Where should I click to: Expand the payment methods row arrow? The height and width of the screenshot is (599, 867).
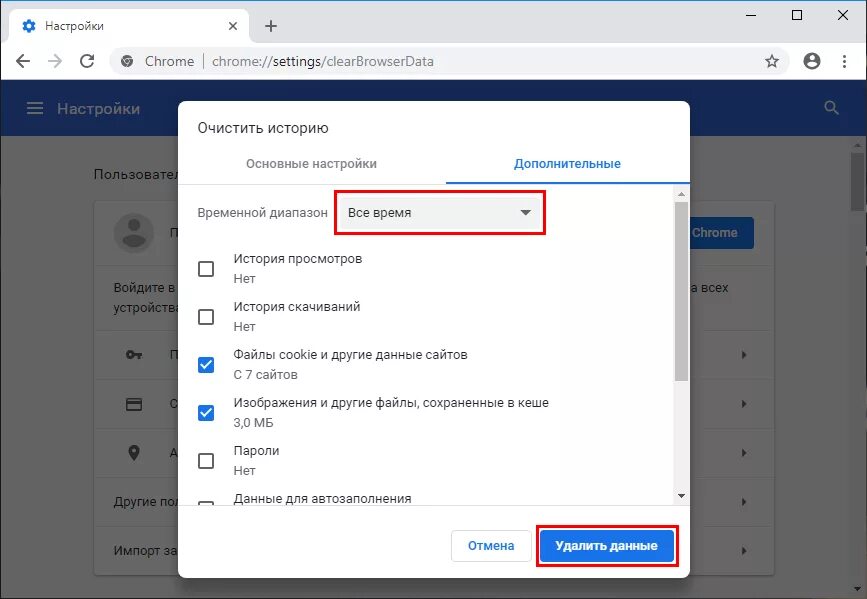pos(744,404)
